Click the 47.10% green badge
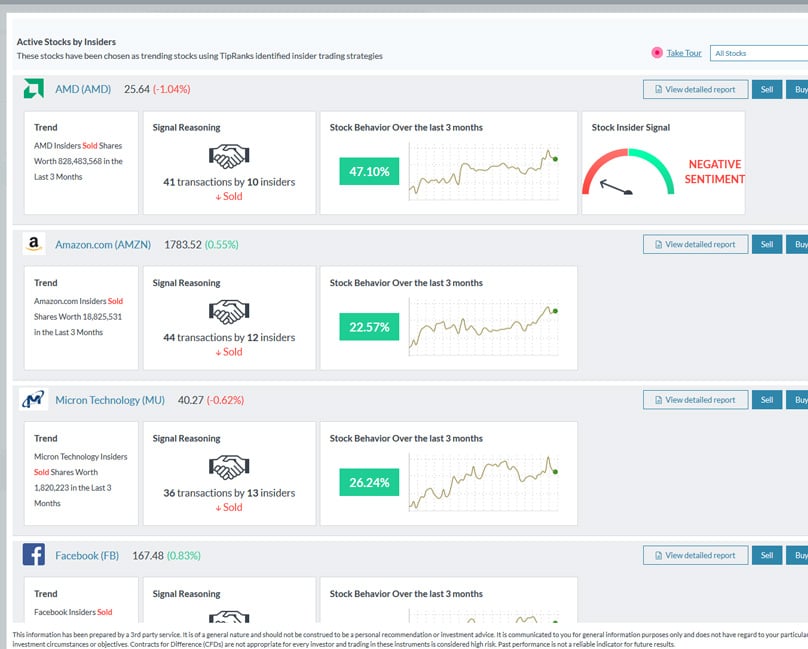Screen dimensions: 808x649 coord(369,171)
